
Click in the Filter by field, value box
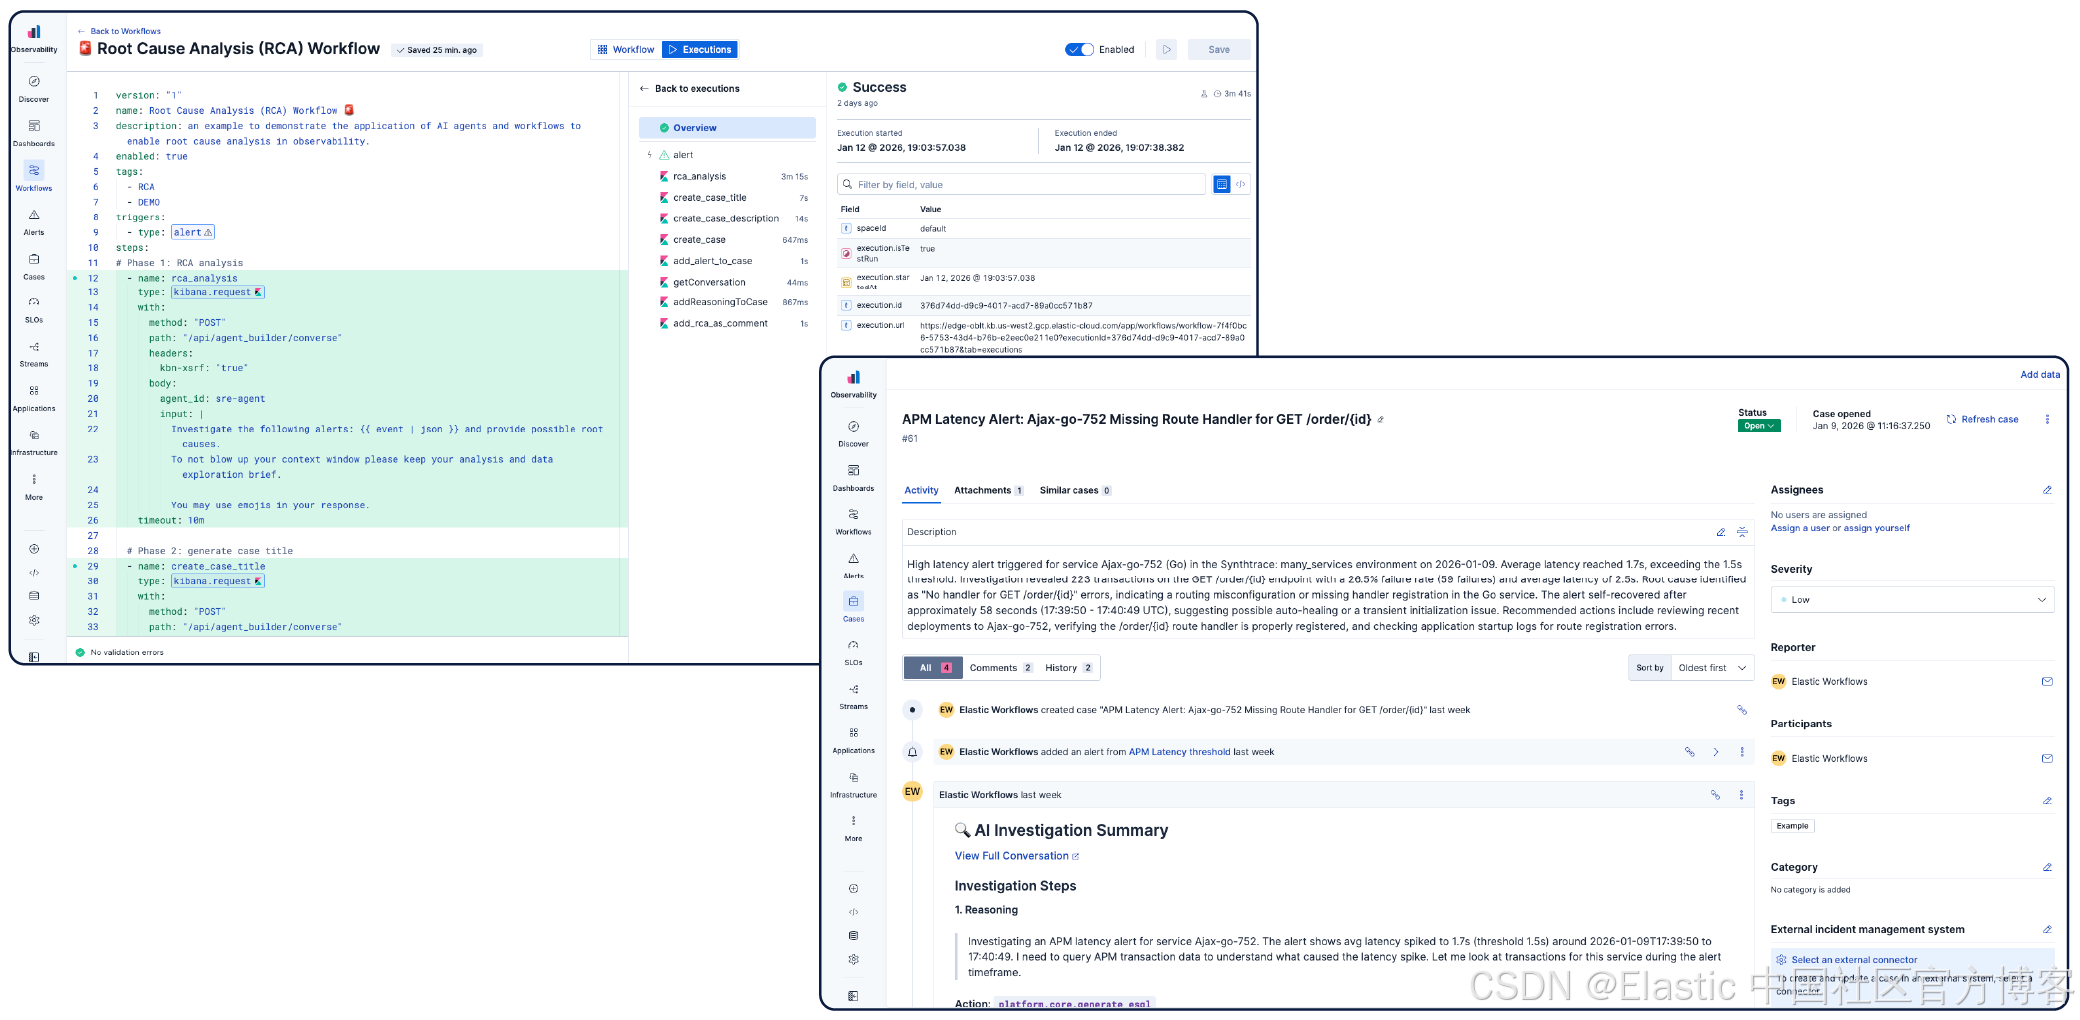pyautogui.click(x=1021, y=184)
